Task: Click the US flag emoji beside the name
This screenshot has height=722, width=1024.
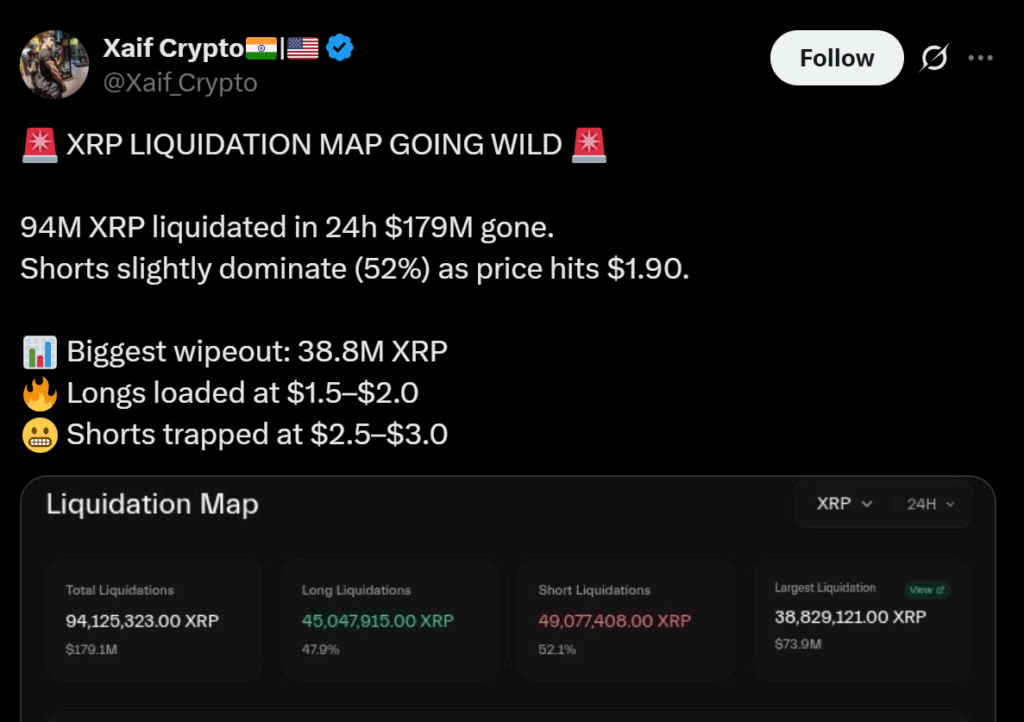Action: pyautogui.click(x=302, y=47)
